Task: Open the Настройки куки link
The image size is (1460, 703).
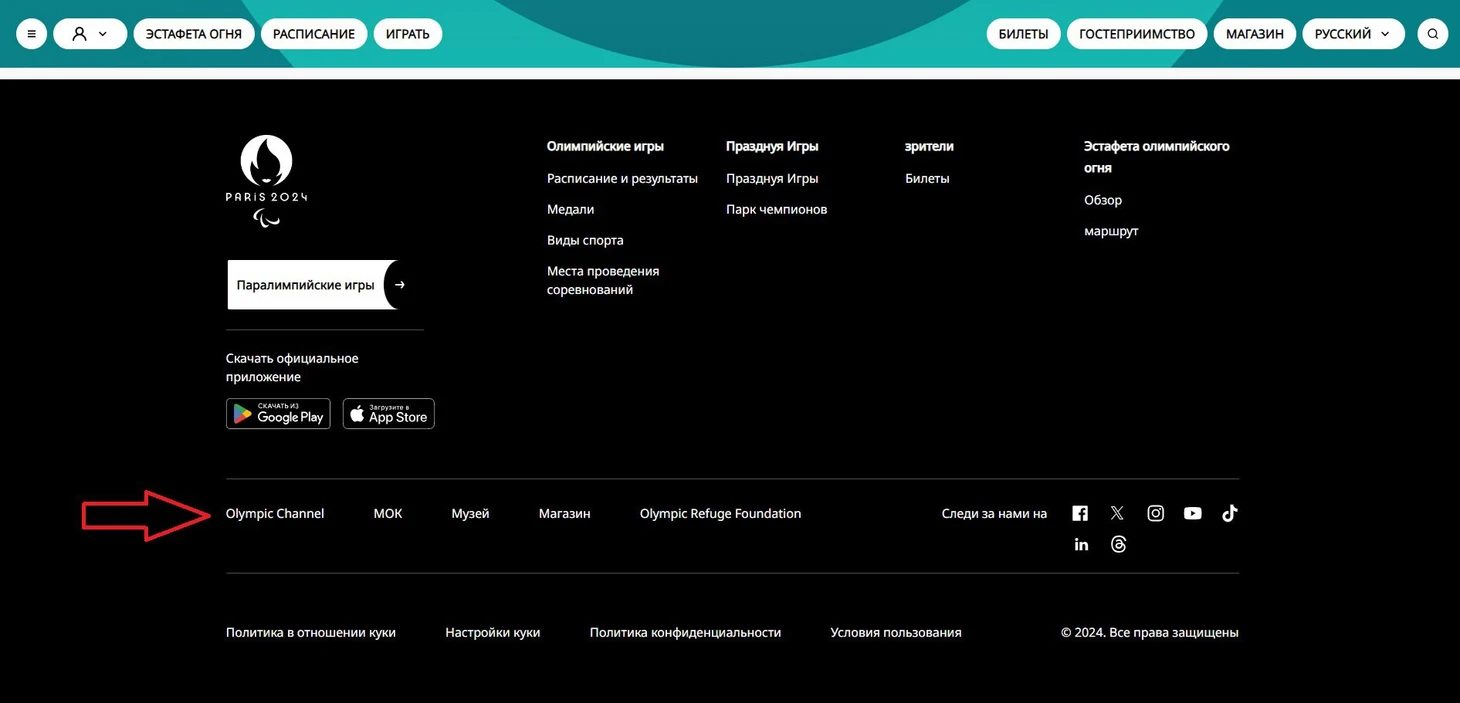Action: [492, 633]
